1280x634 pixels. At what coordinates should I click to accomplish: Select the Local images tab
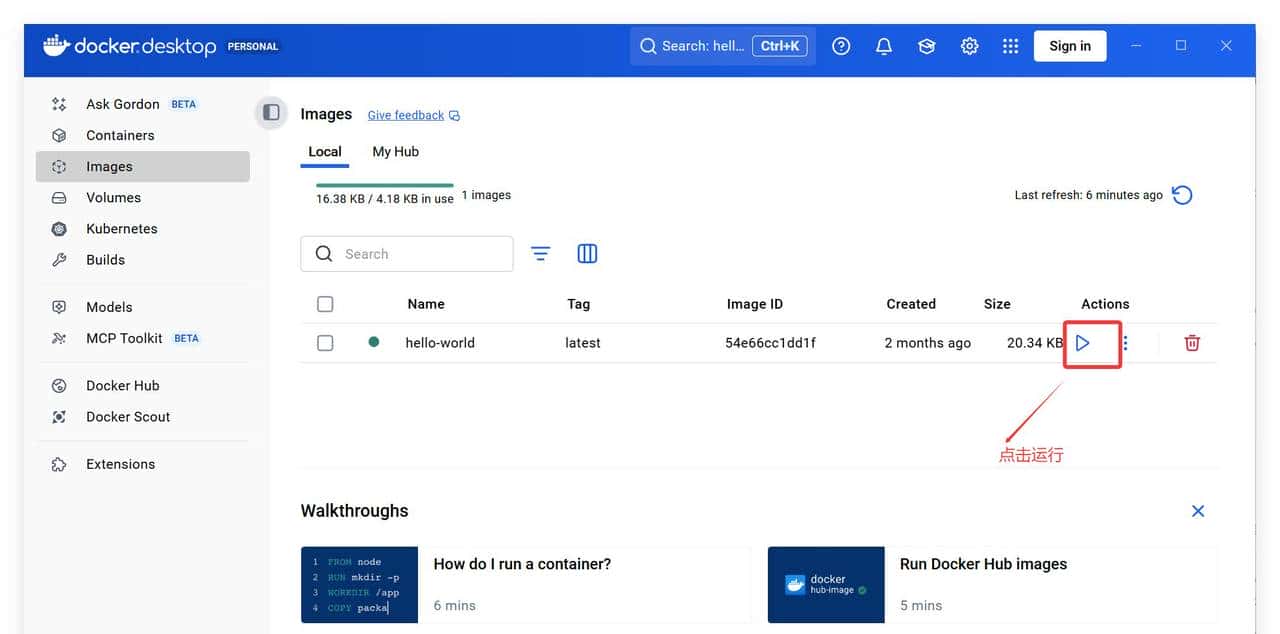[x=324, y=150]
